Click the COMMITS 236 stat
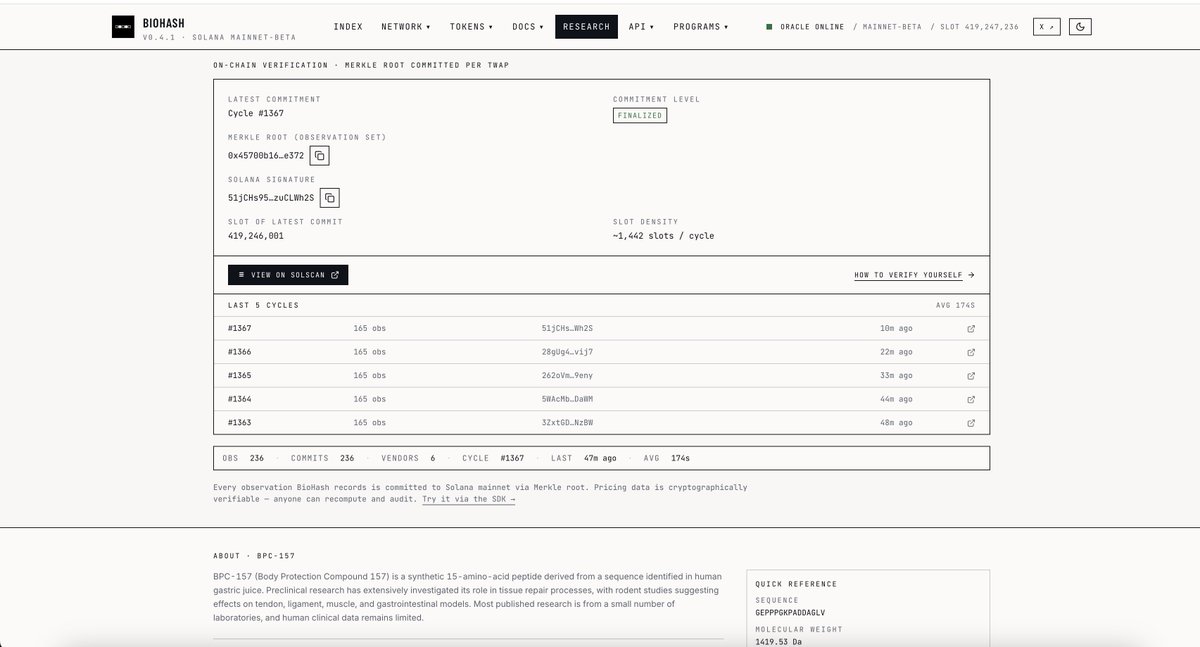Screen dimensions: 1200x647 [323, 458]
